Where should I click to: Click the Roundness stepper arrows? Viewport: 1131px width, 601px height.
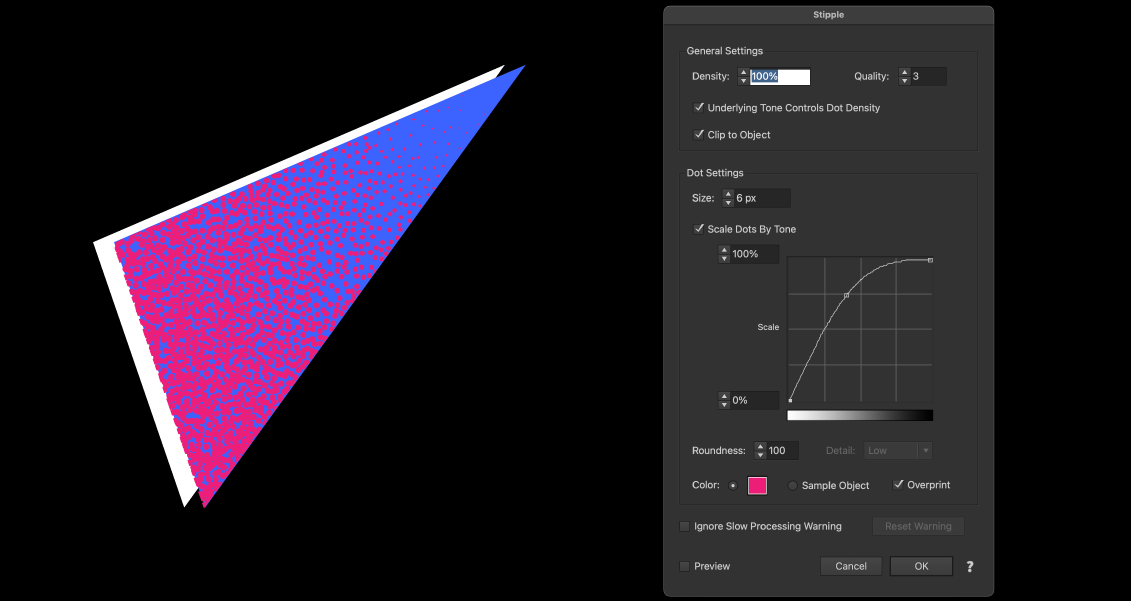point(760,451)
